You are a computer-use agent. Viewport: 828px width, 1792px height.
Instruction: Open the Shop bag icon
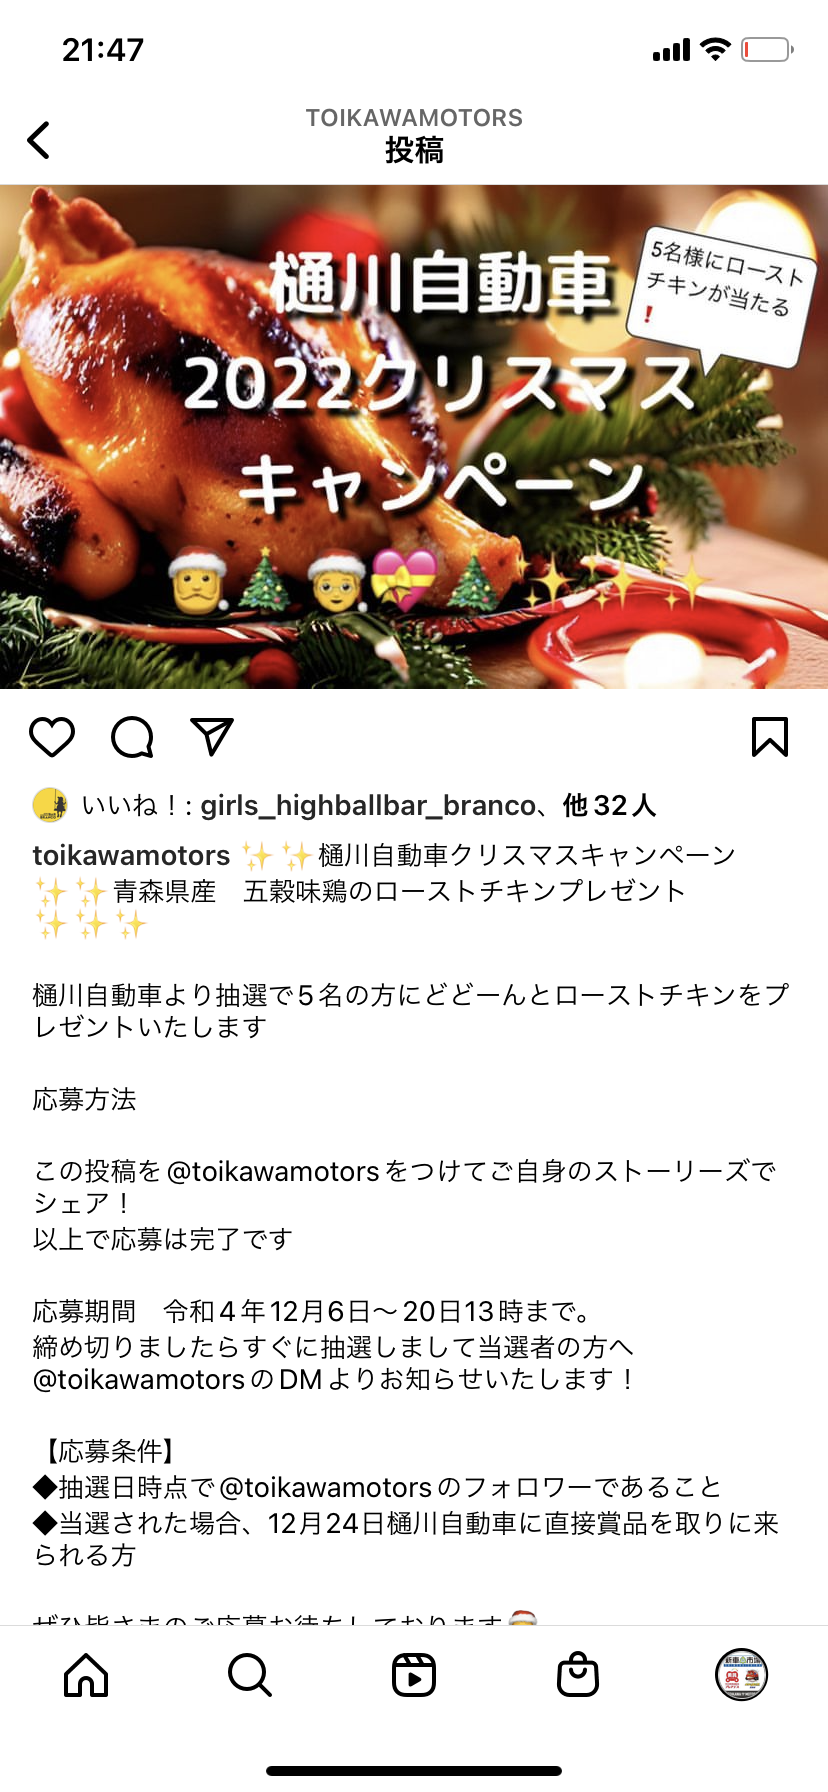pos(578,1674)
